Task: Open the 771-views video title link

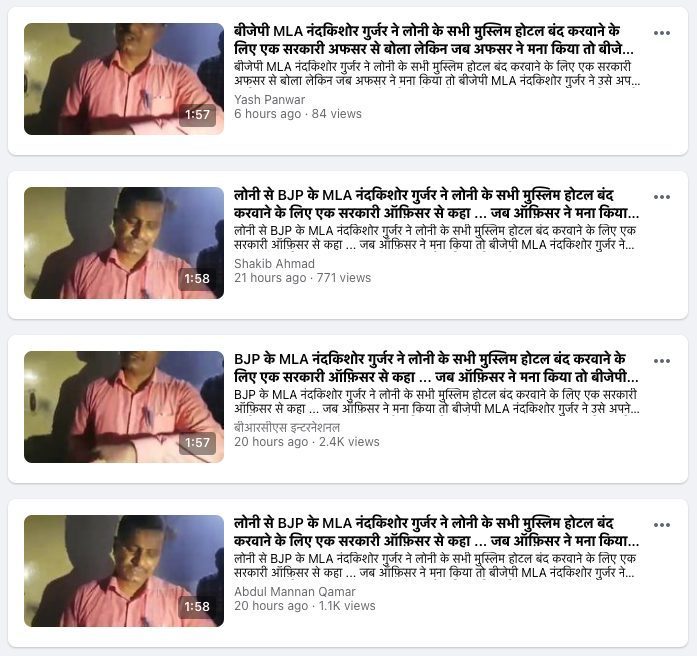Action: (x=437, y=204)
